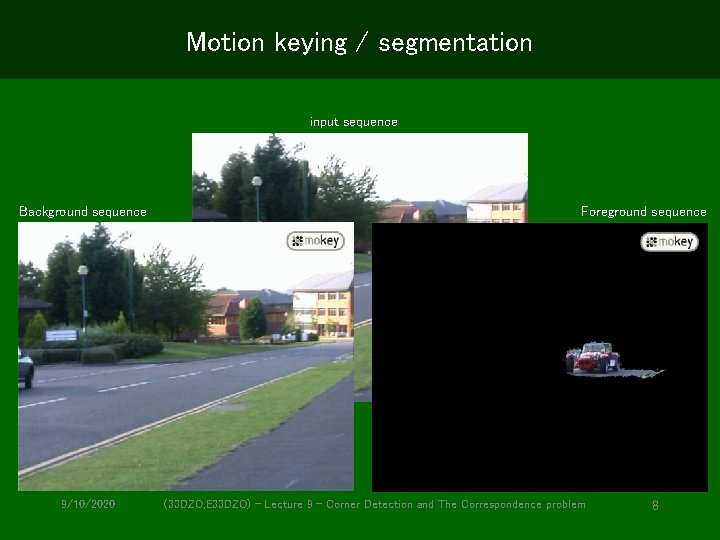
Task: Select the black foreground sequence image
Action: pyautogui.click(x=540, y=357)
